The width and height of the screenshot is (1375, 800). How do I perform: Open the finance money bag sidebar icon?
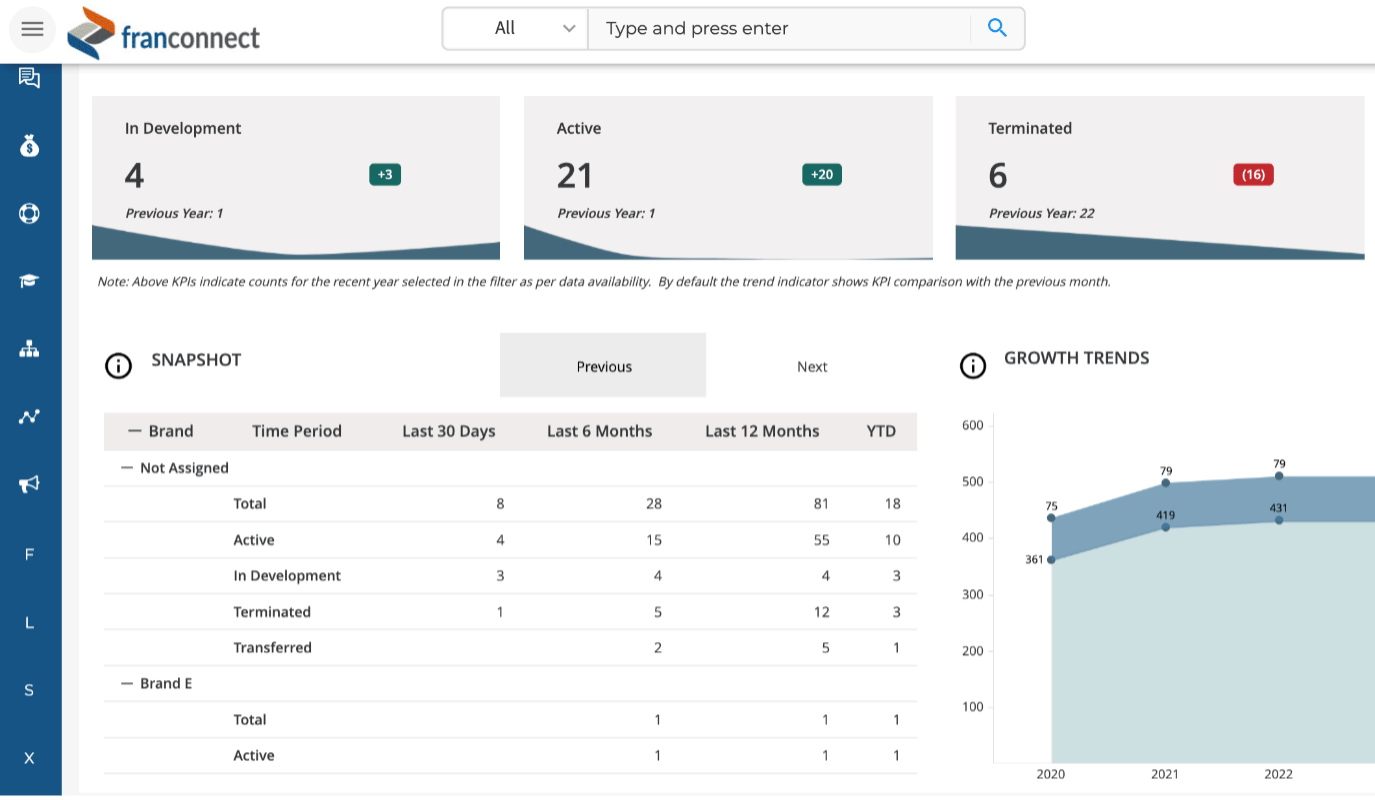click(28, 146)
